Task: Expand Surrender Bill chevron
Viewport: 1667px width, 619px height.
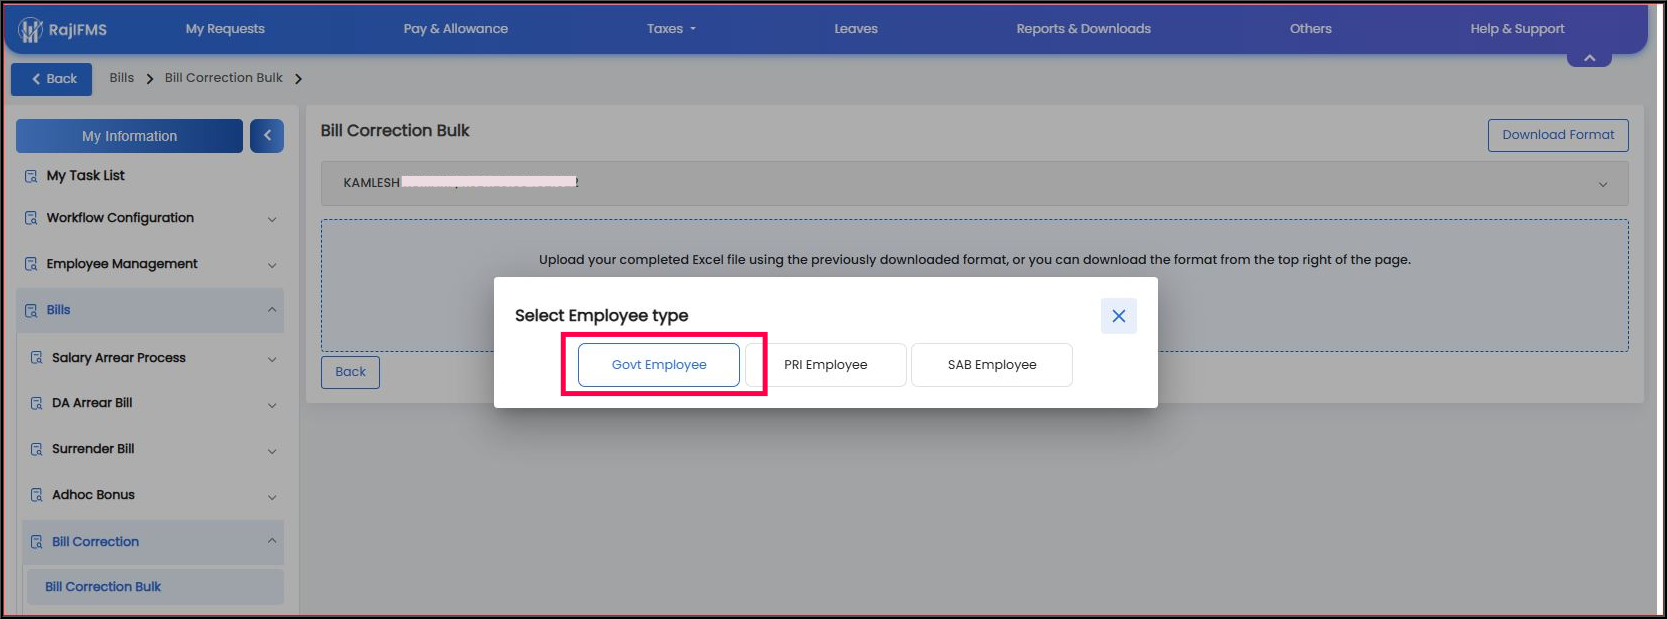Action: [x=272, y=451]
